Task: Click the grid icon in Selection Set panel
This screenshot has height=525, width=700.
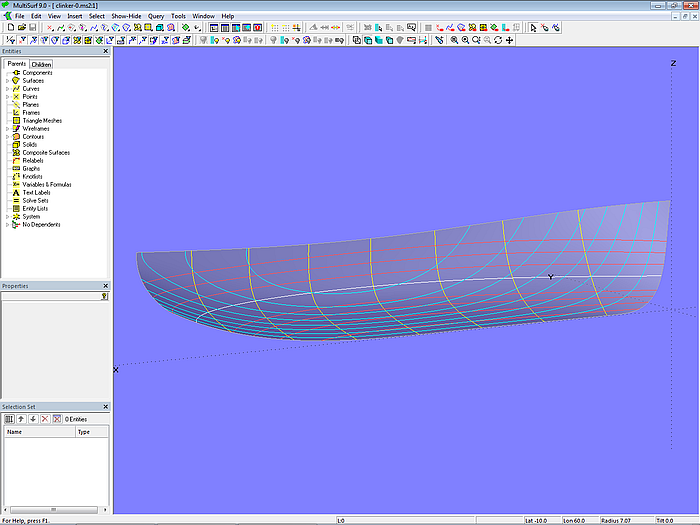Action: [x=9, y=419]
